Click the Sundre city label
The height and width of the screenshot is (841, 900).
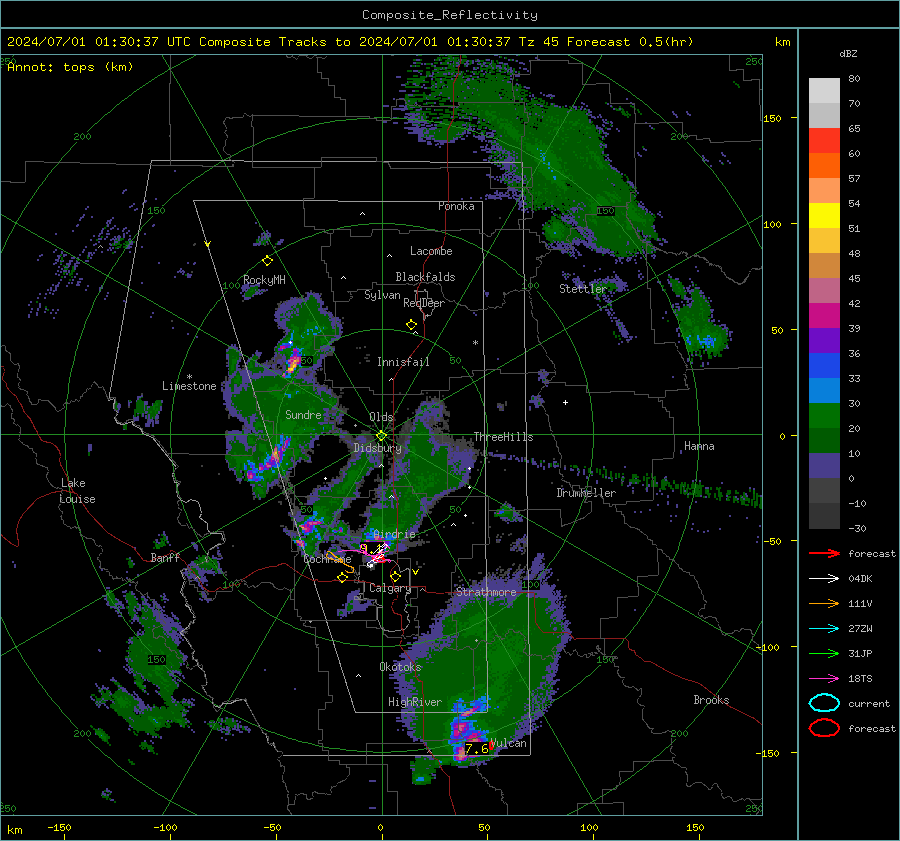303,414
